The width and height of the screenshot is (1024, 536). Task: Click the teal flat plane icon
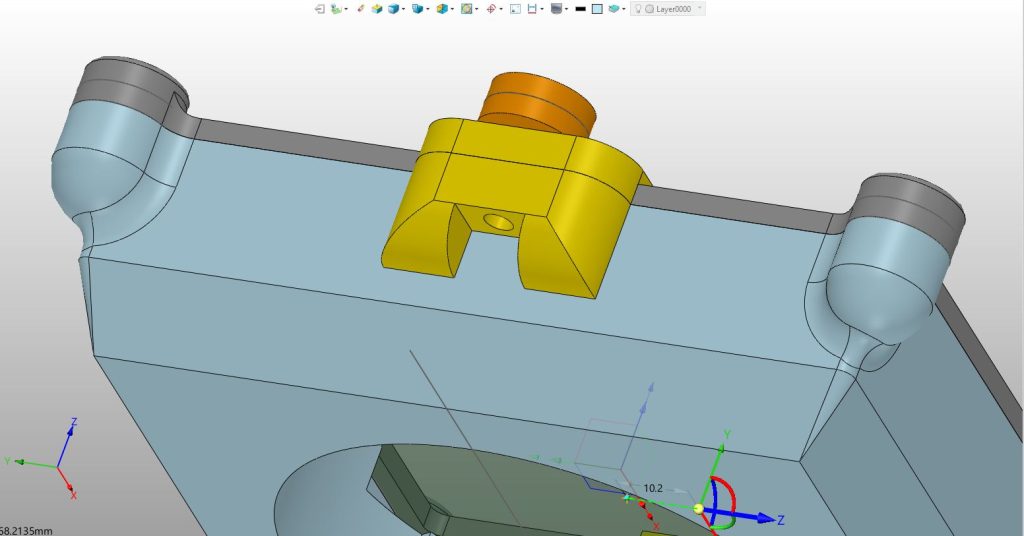click(614, 9)
